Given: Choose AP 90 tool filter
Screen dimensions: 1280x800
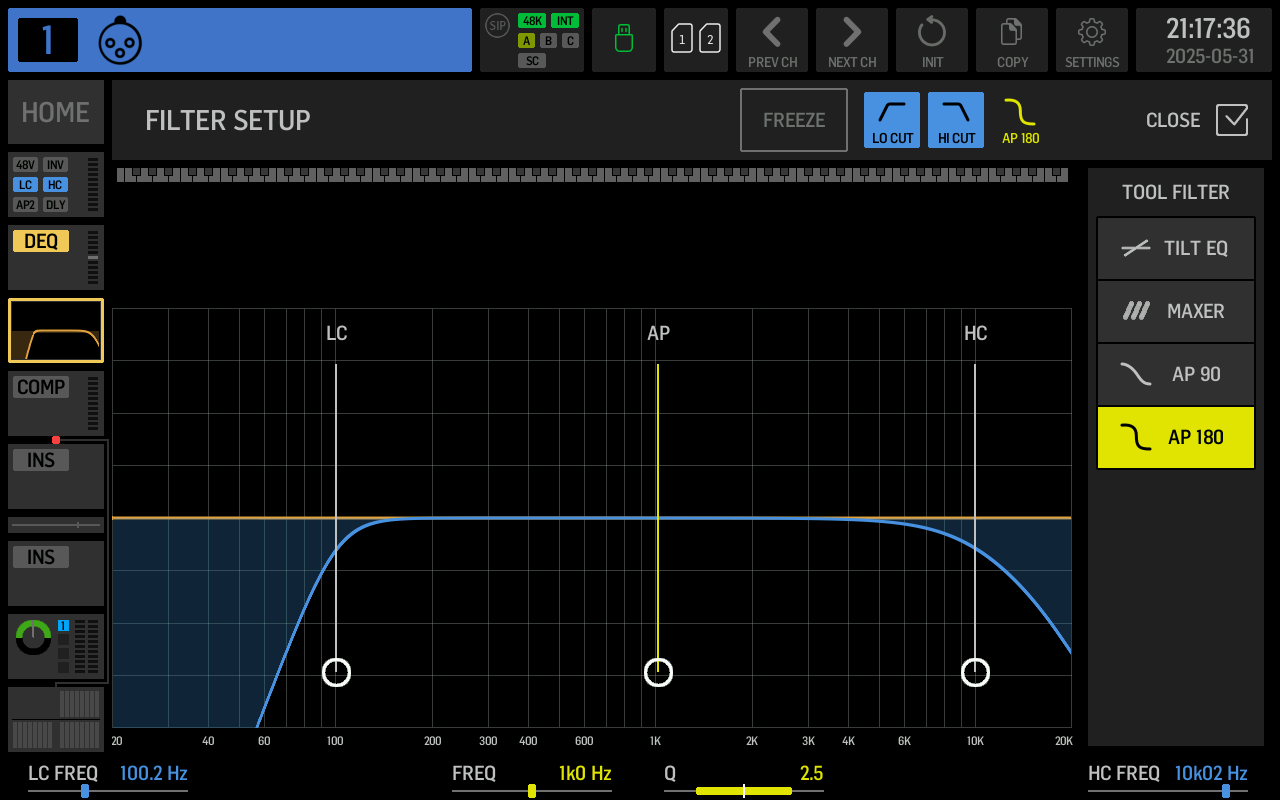Looking at the screenshot, I should (x=1175, y=374).
